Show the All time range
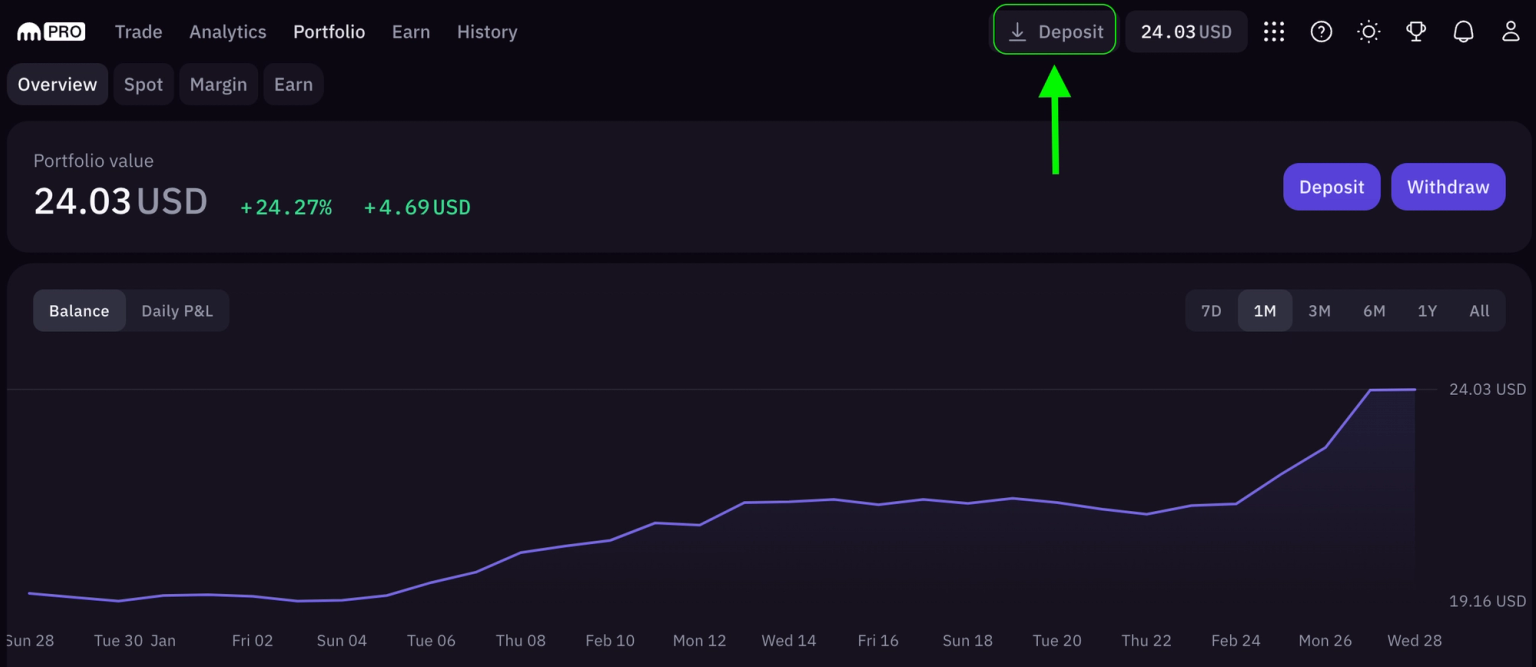This screenshot has height=667, width=1536. pos(1479,311)
